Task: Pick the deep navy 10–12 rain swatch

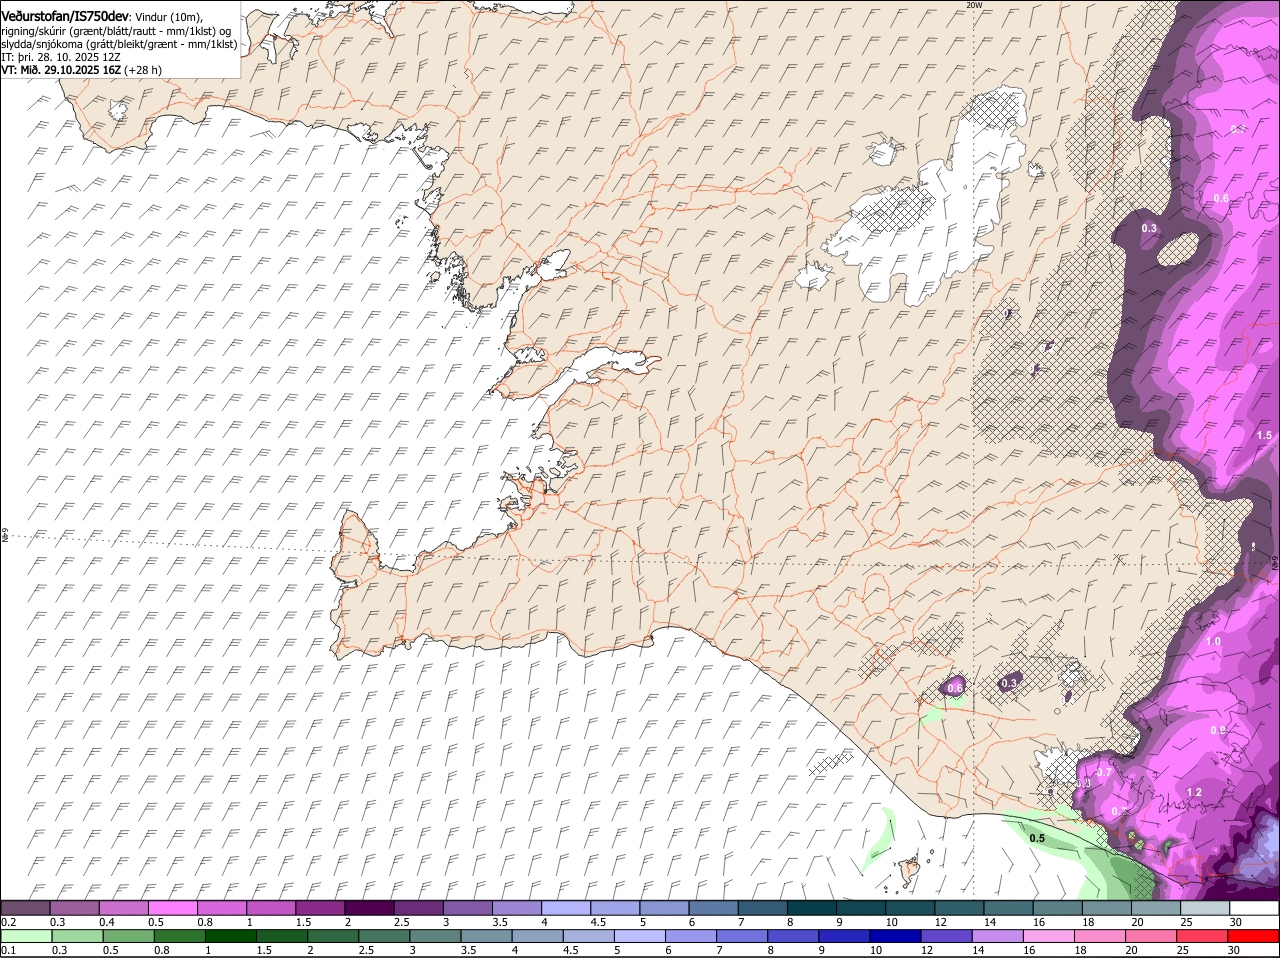Action: (895, 936)
